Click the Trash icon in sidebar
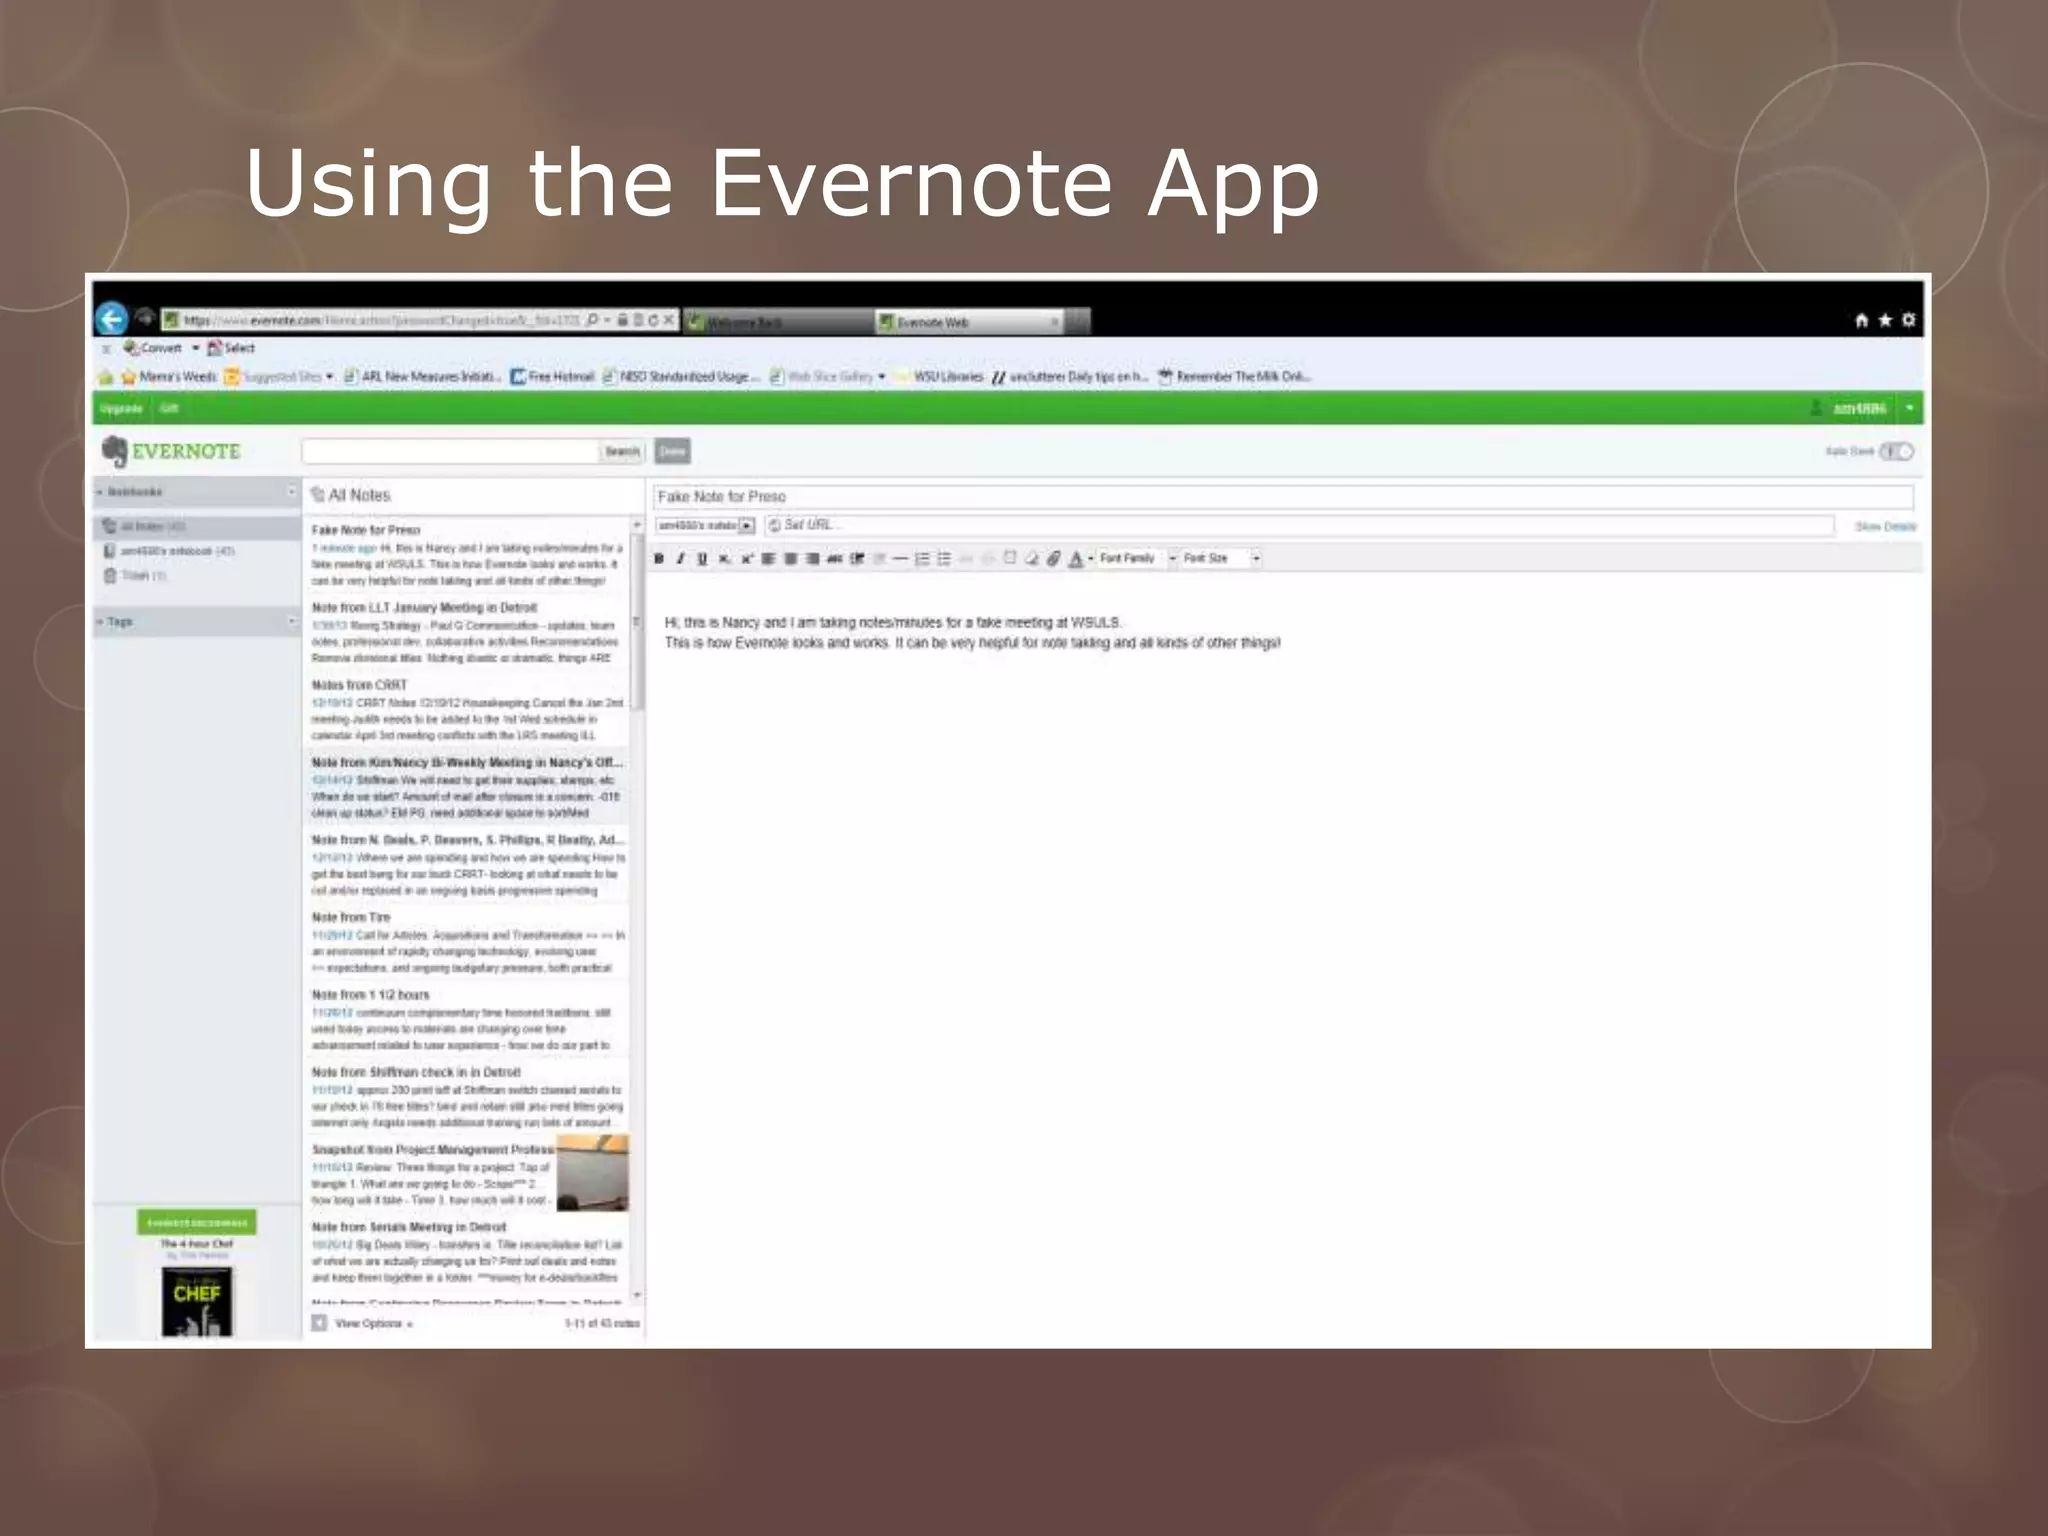Viewport: 2048px width, 1536px height. pyautogui.click(x=110, y=575)
